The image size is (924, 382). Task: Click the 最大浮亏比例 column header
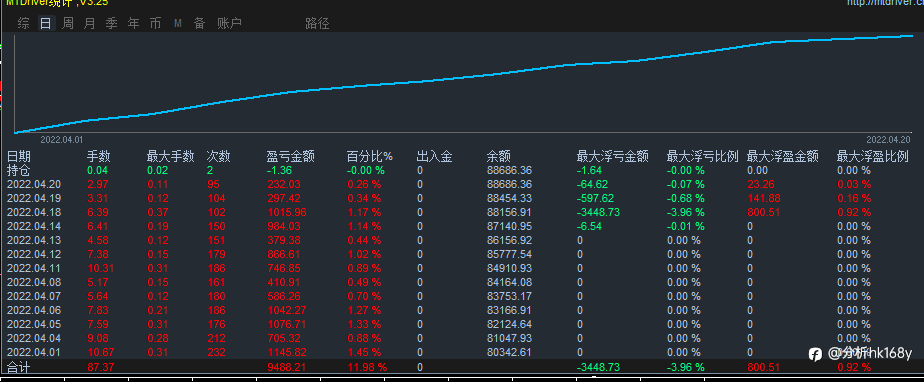pyautogui.click(x=702, y=156)
